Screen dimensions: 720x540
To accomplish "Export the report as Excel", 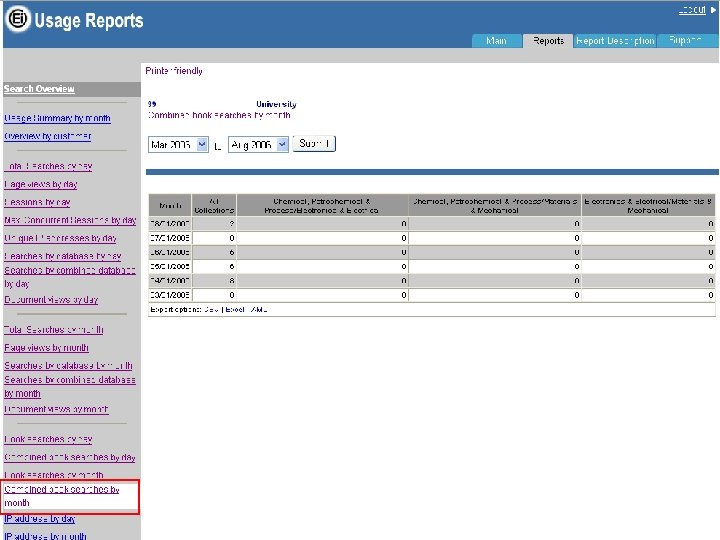I will coord(235,309).
